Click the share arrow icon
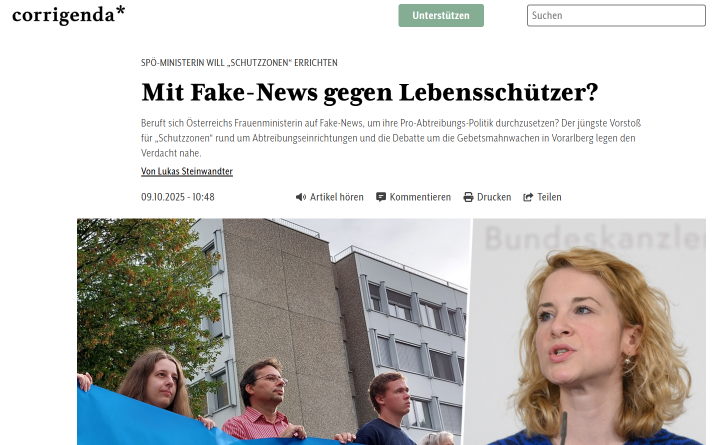The width and height of the screenshot is (714, 445). pyautogui.click(x=528, y=197)
